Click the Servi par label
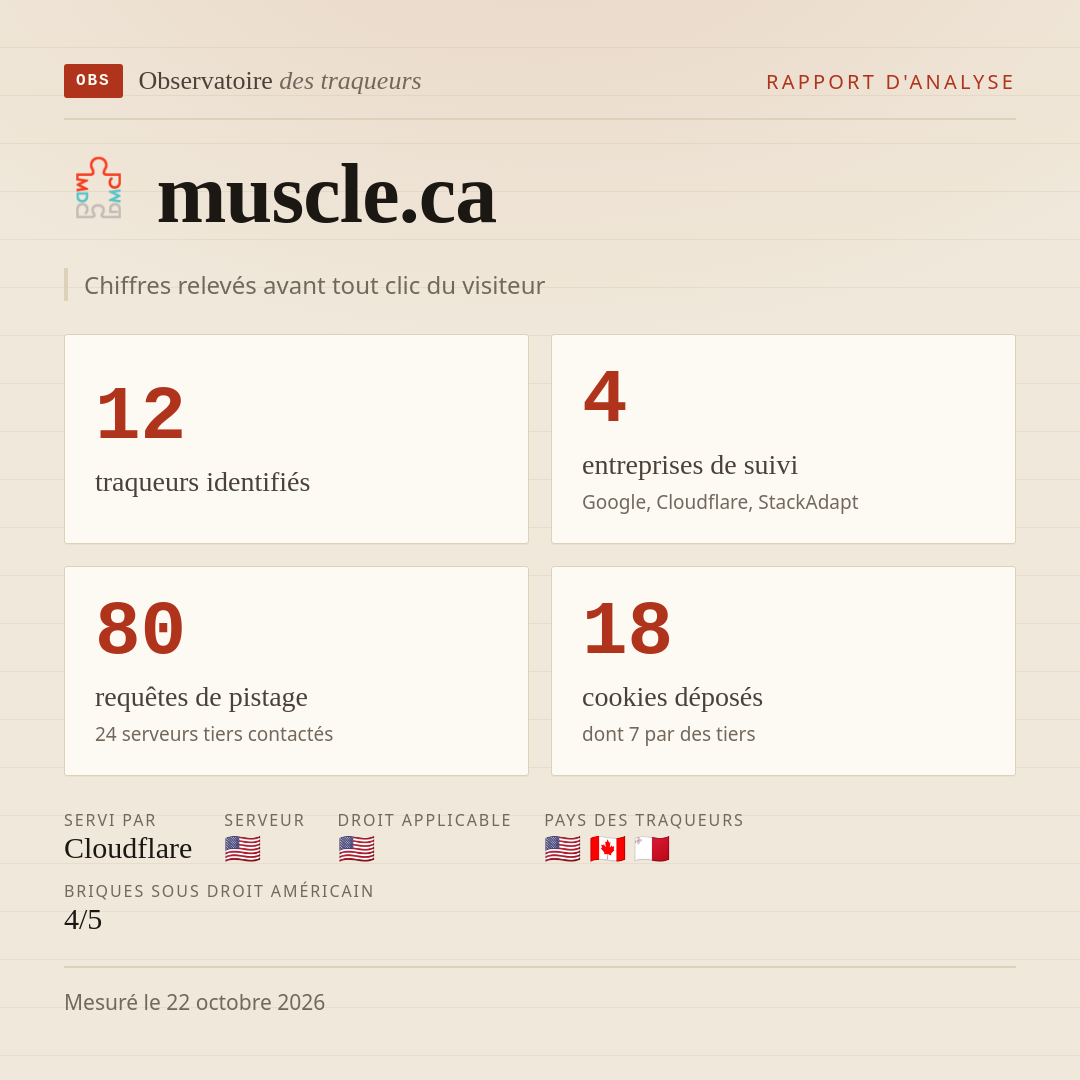The height and width of the screenshot is (1080, 1080). pos(110,820)
